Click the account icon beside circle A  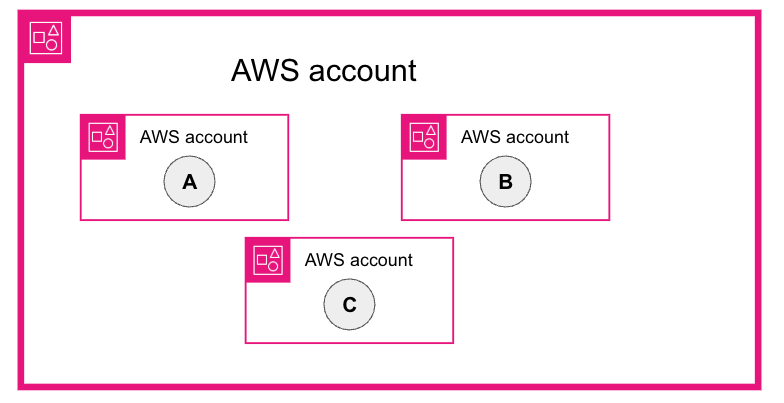pyautogui.click(x=103, y=137)
